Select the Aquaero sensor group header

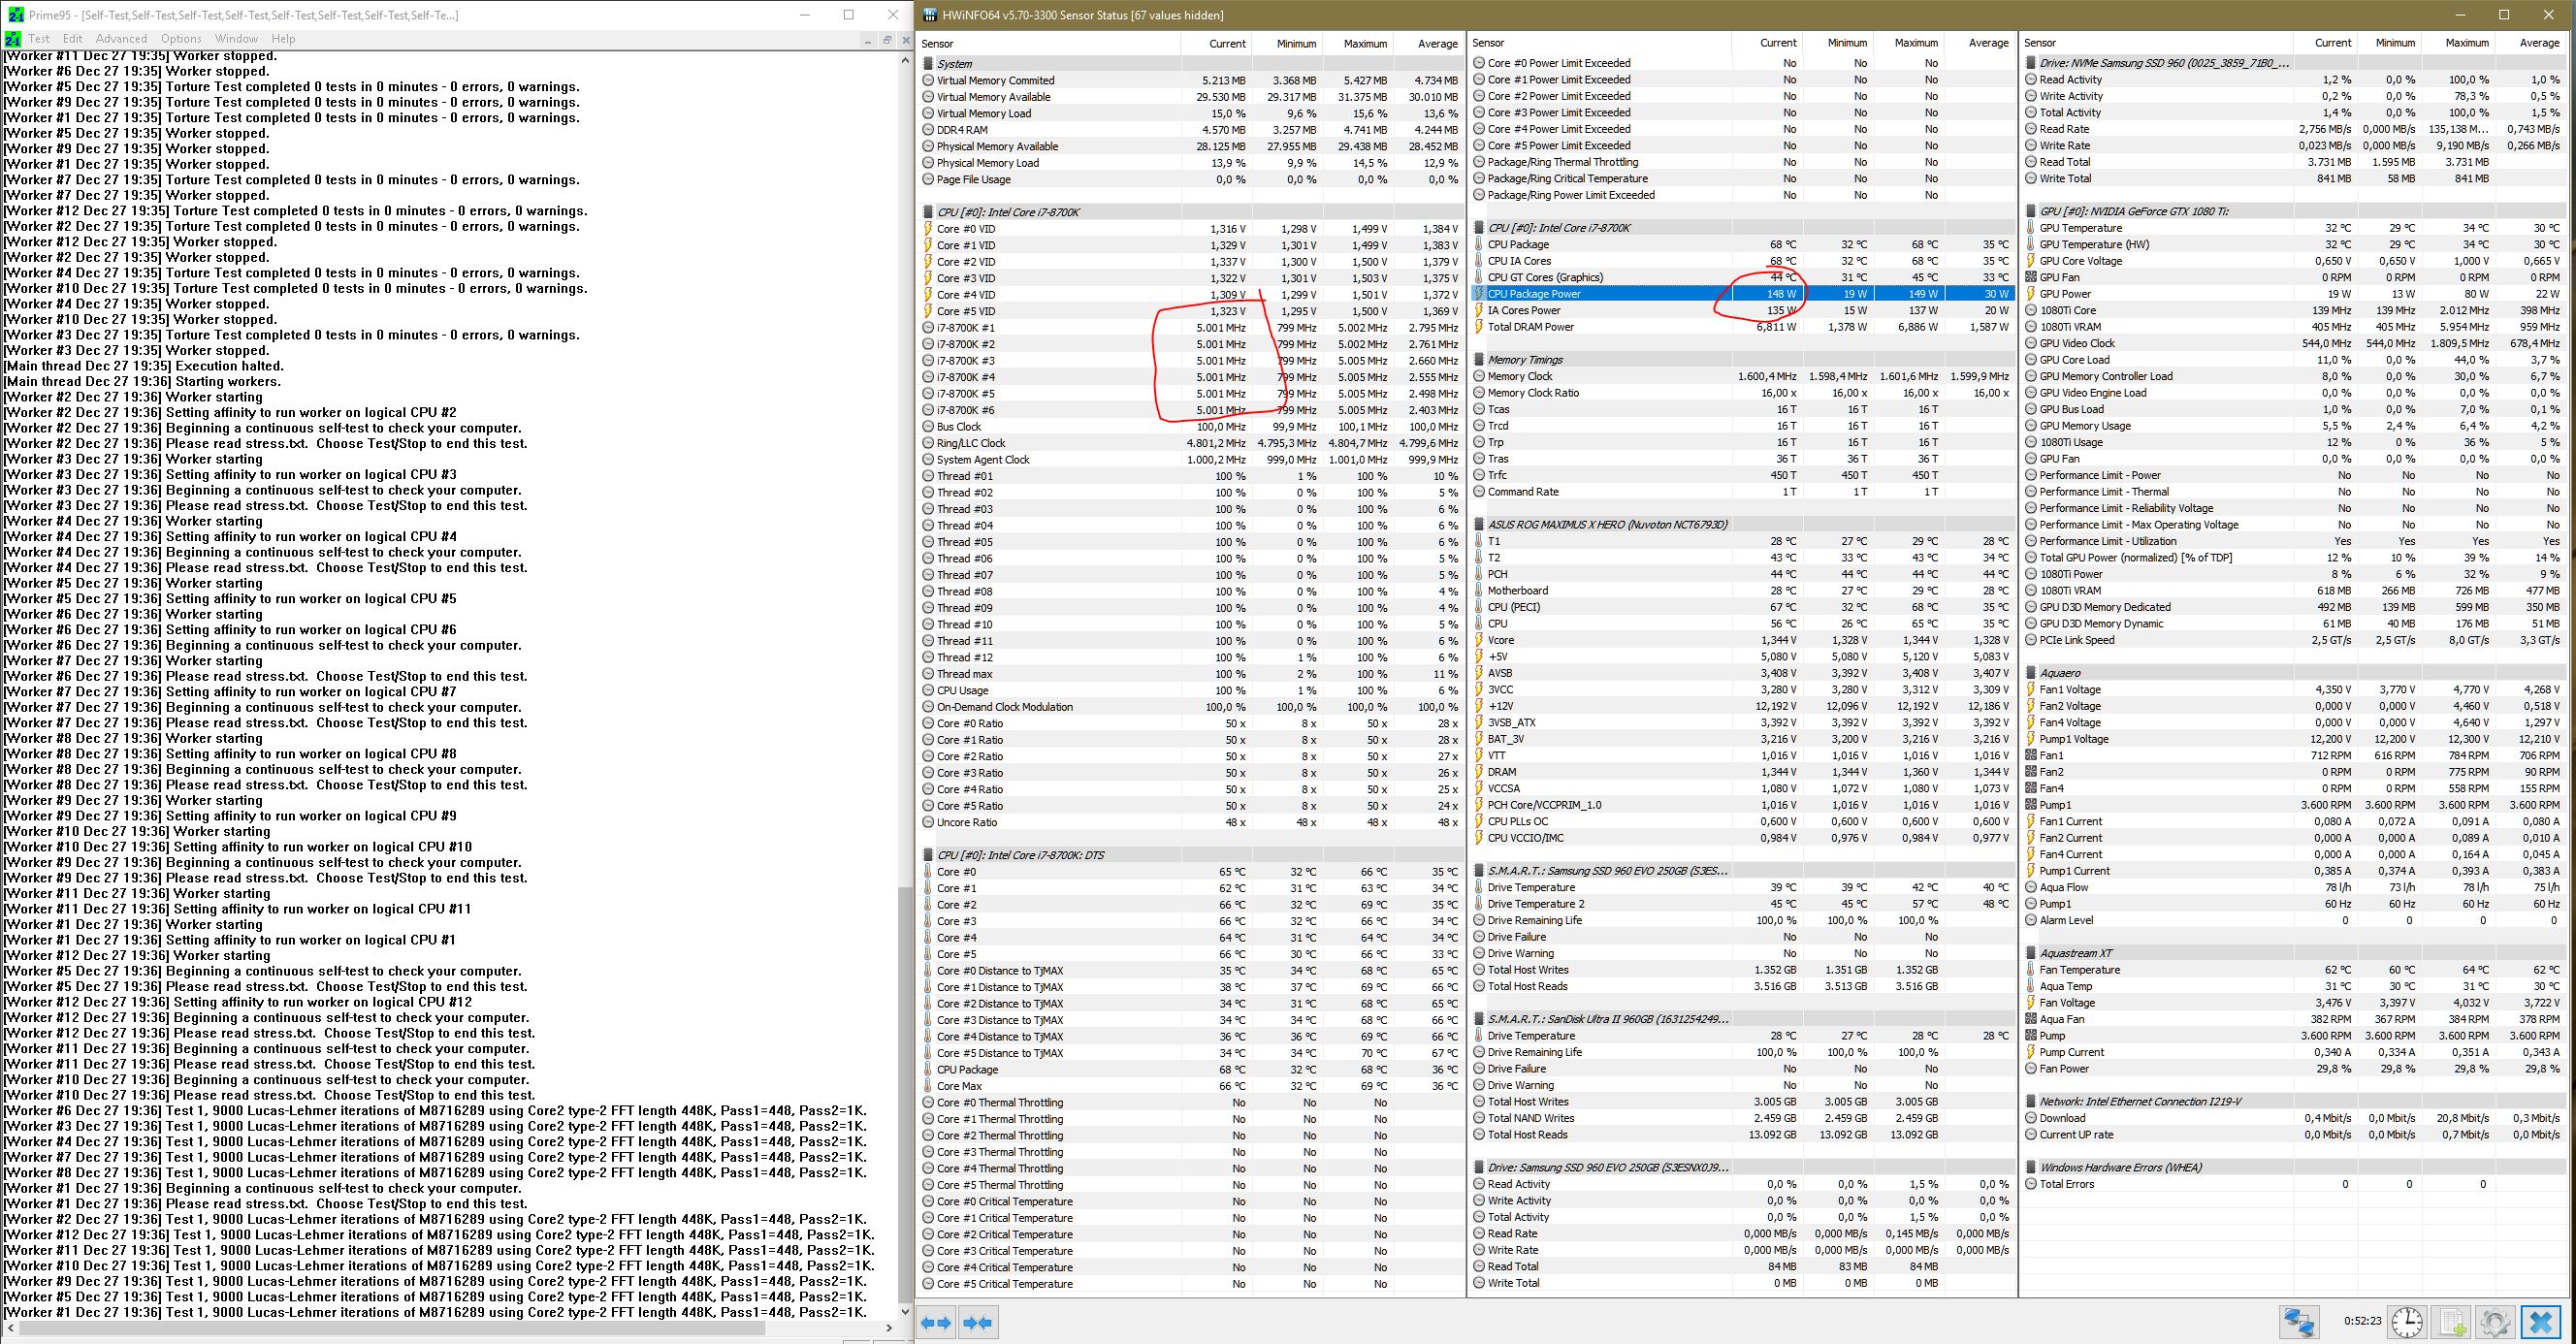(x=2060, y=673)
